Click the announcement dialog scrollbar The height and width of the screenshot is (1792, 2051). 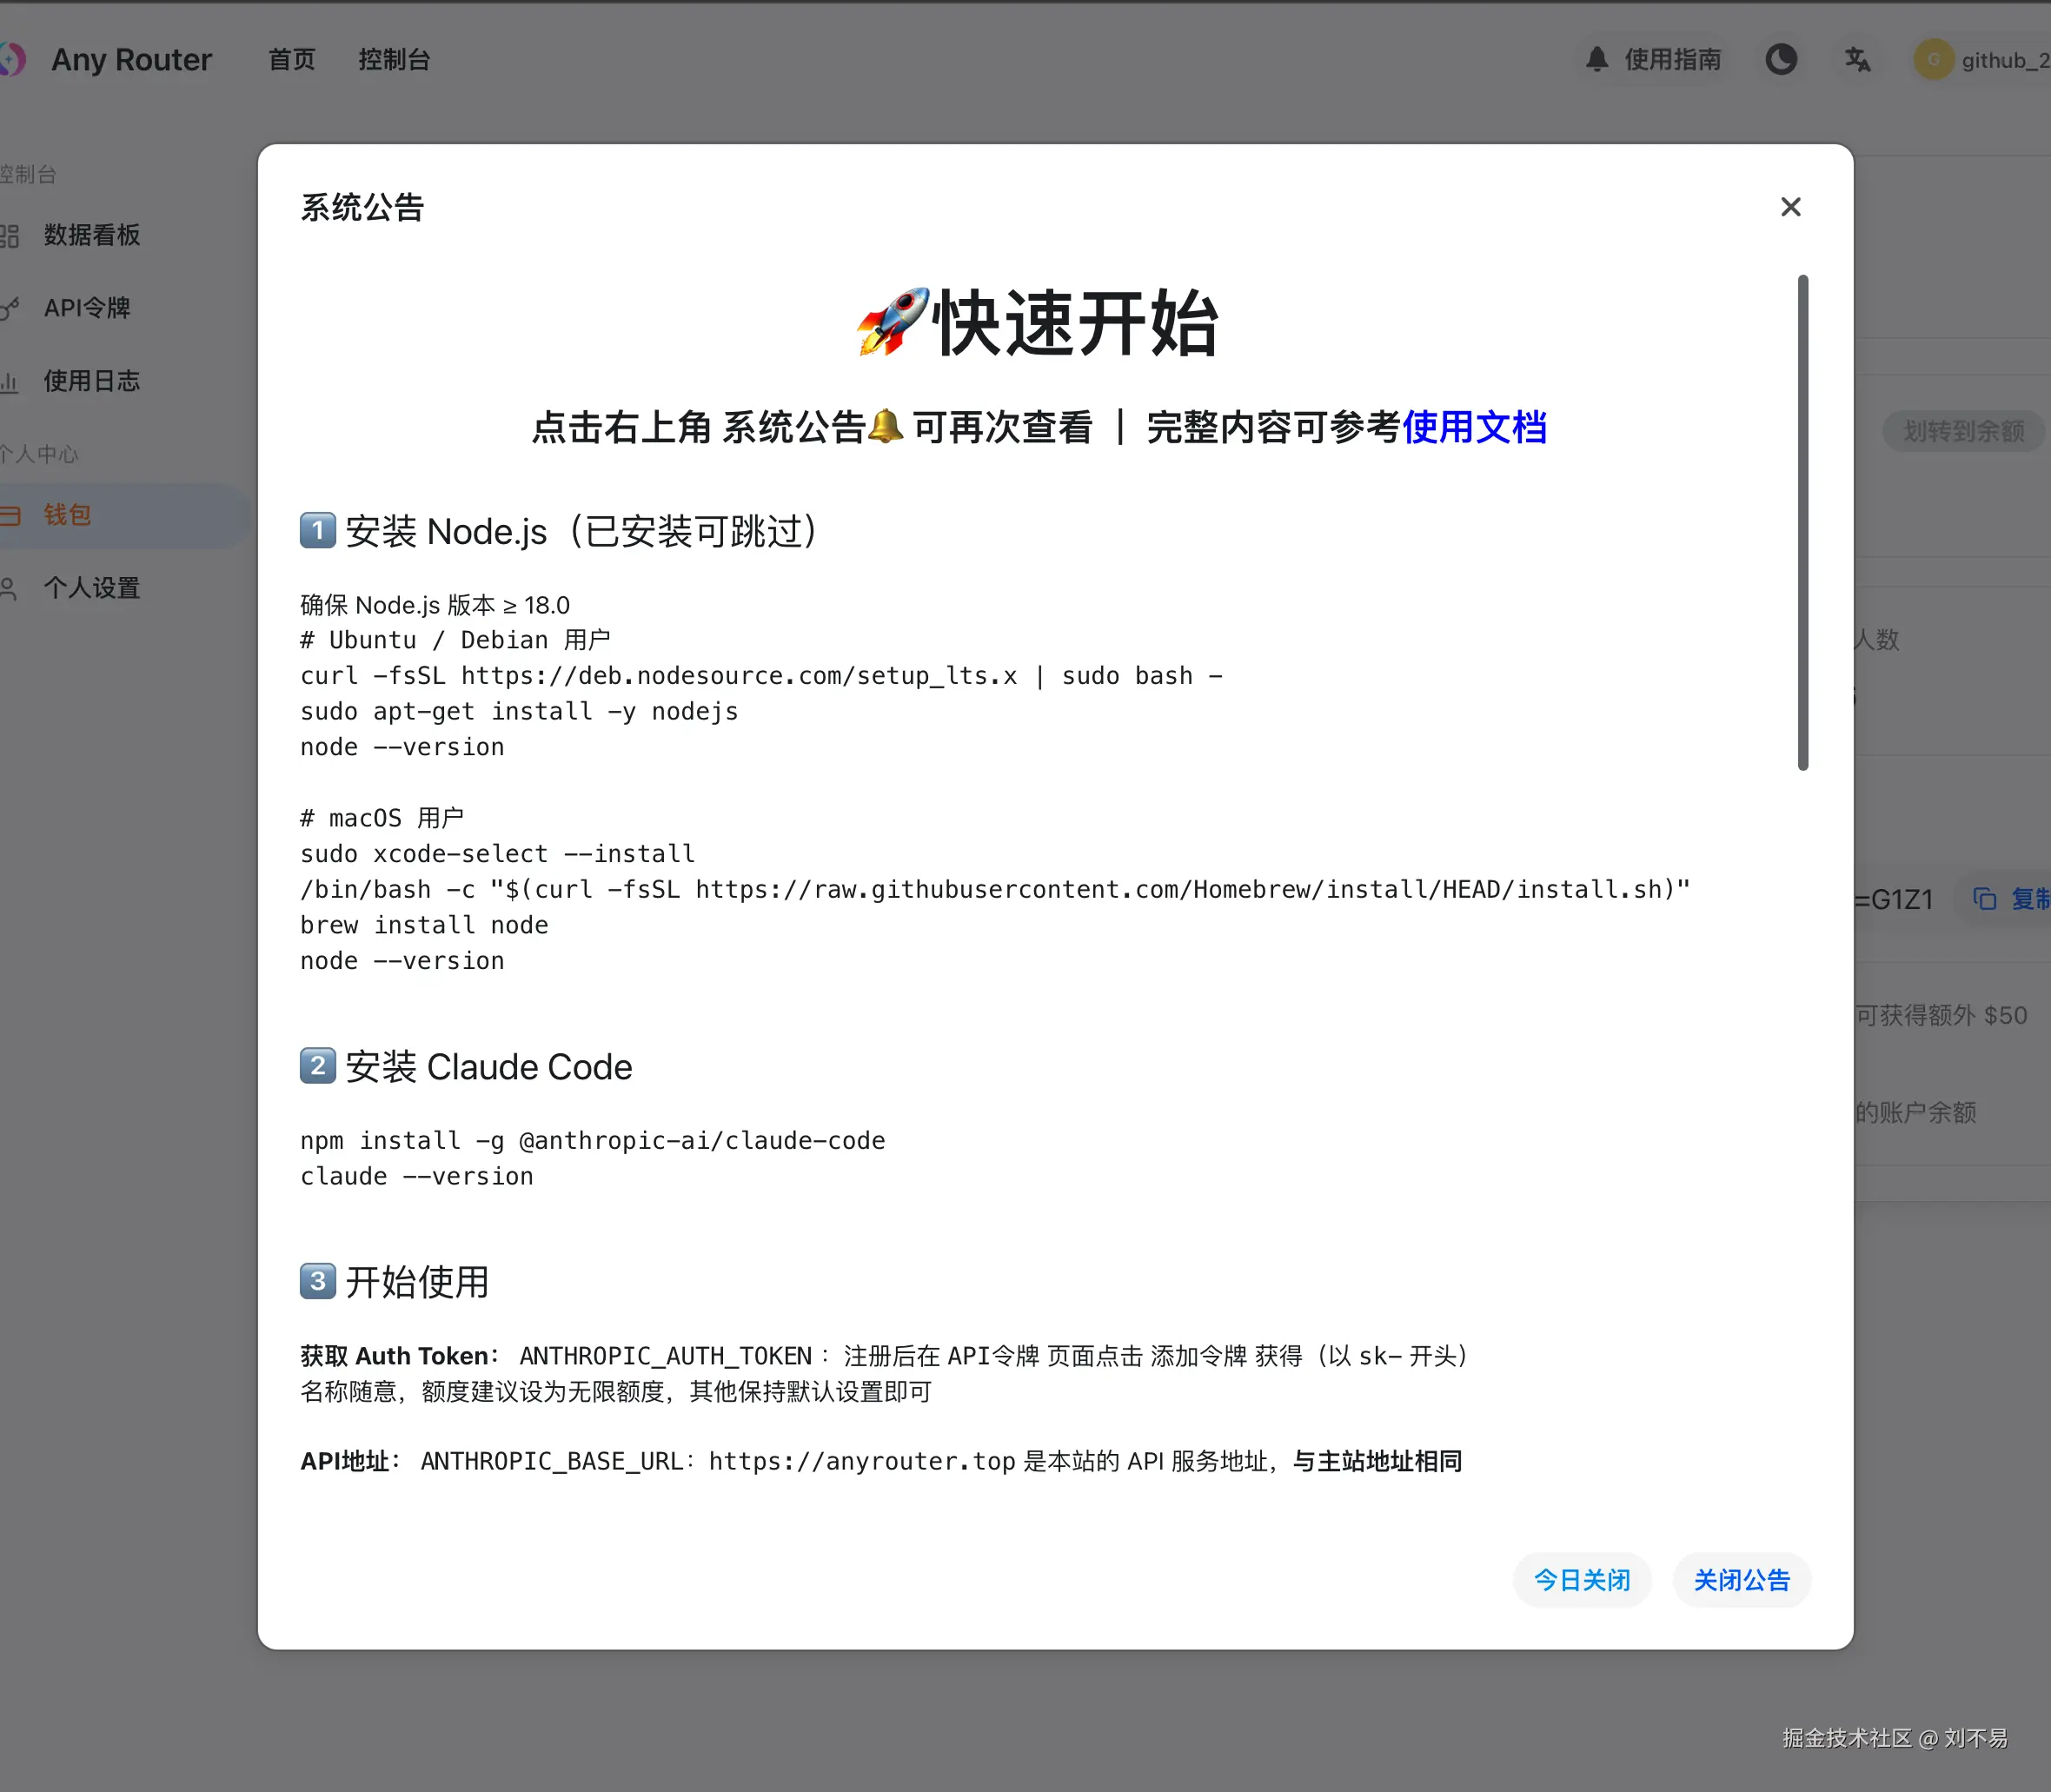coord(1802,522)
